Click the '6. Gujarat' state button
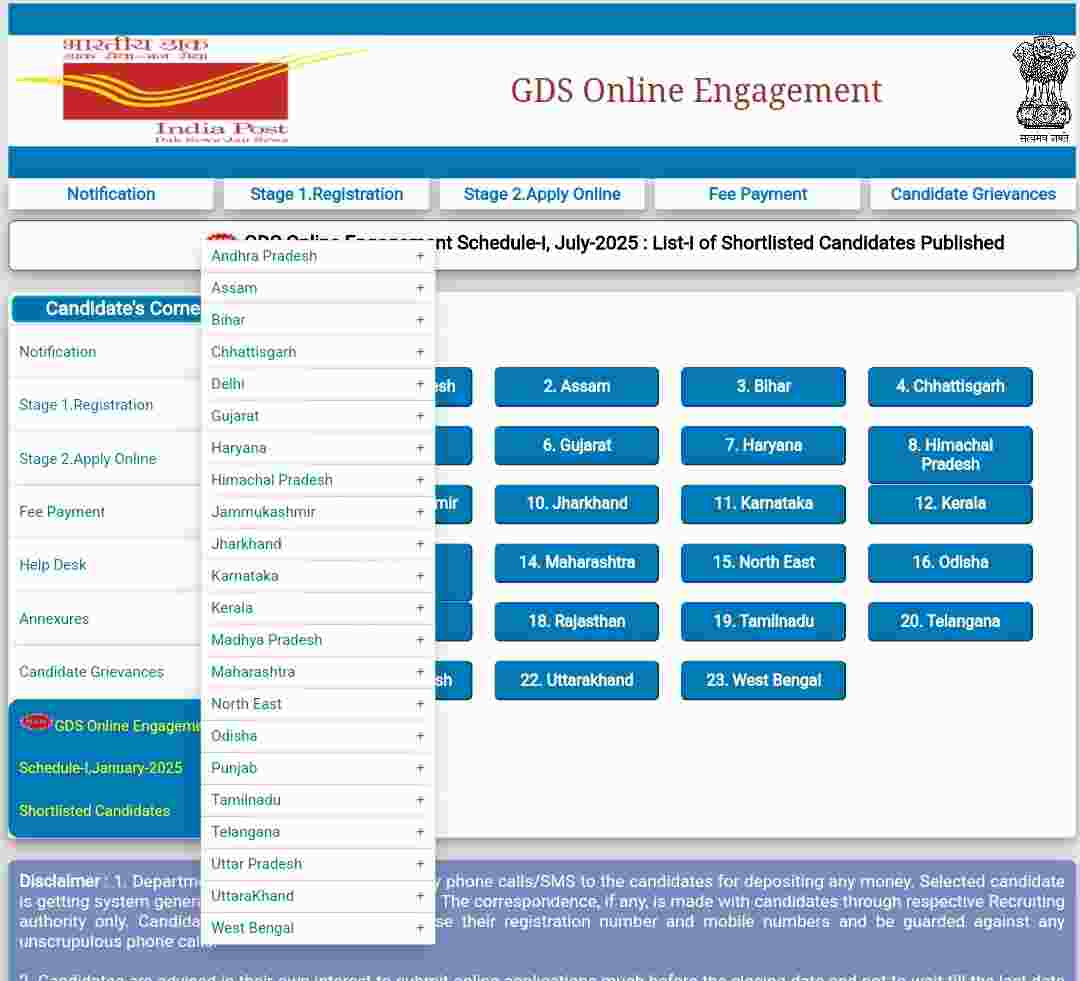 [x=577, y=446]
